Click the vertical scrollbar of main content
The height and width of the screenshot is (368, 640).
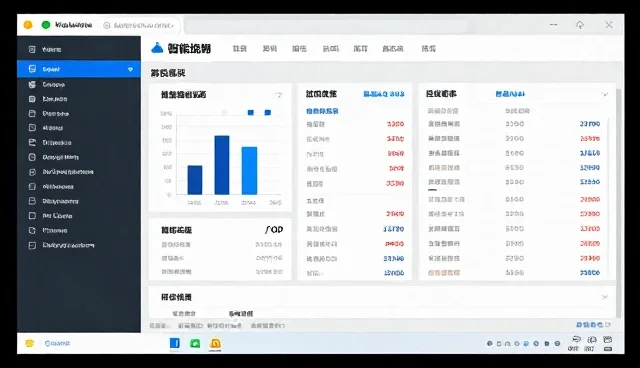tap(619, 203)
